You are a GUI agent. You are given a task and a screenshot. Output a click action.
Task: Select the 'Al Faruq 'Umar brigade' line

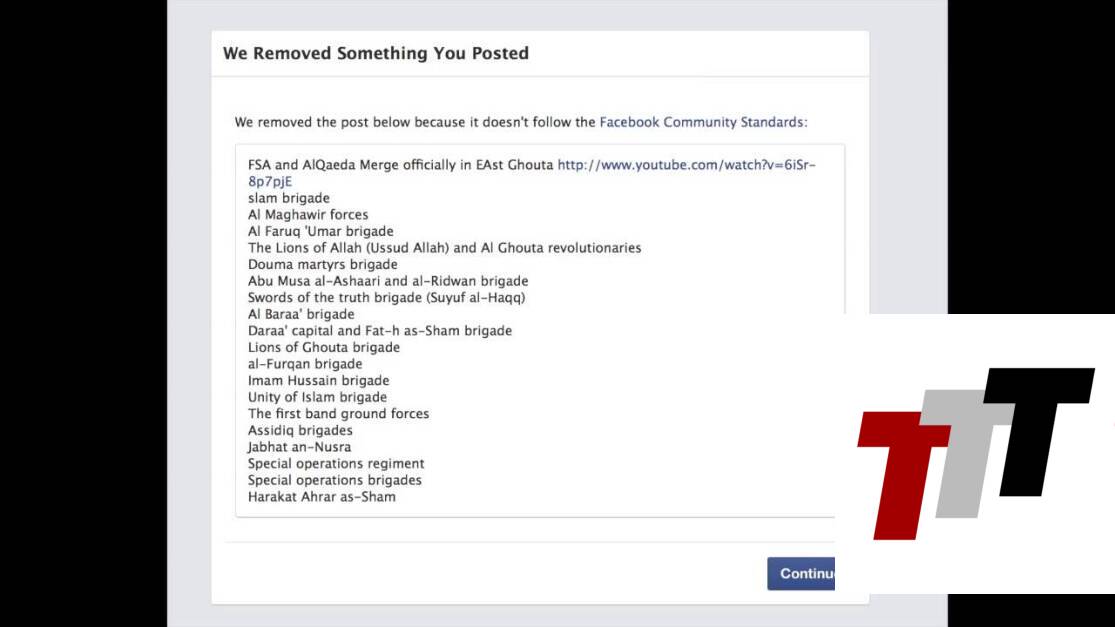(x=321, y=231)
